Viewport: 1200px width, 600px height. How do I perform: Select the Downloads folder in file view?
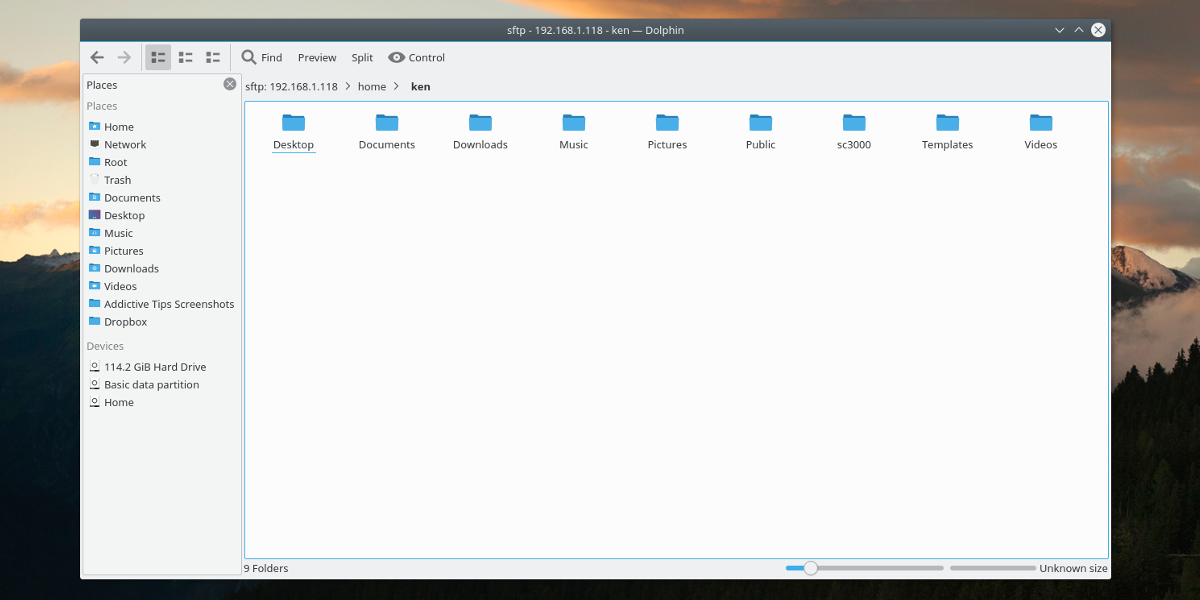point(480,123)
